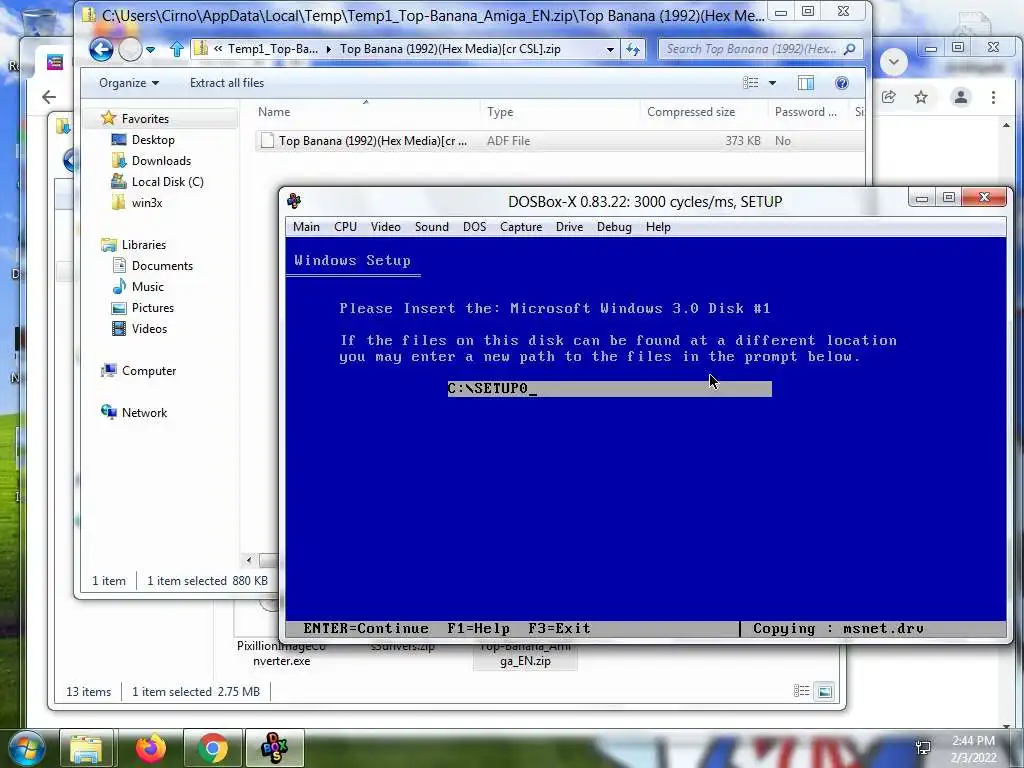The width and height of the screenshot is (1024, 768).
Task: Select the Music library
Action: 148,287
